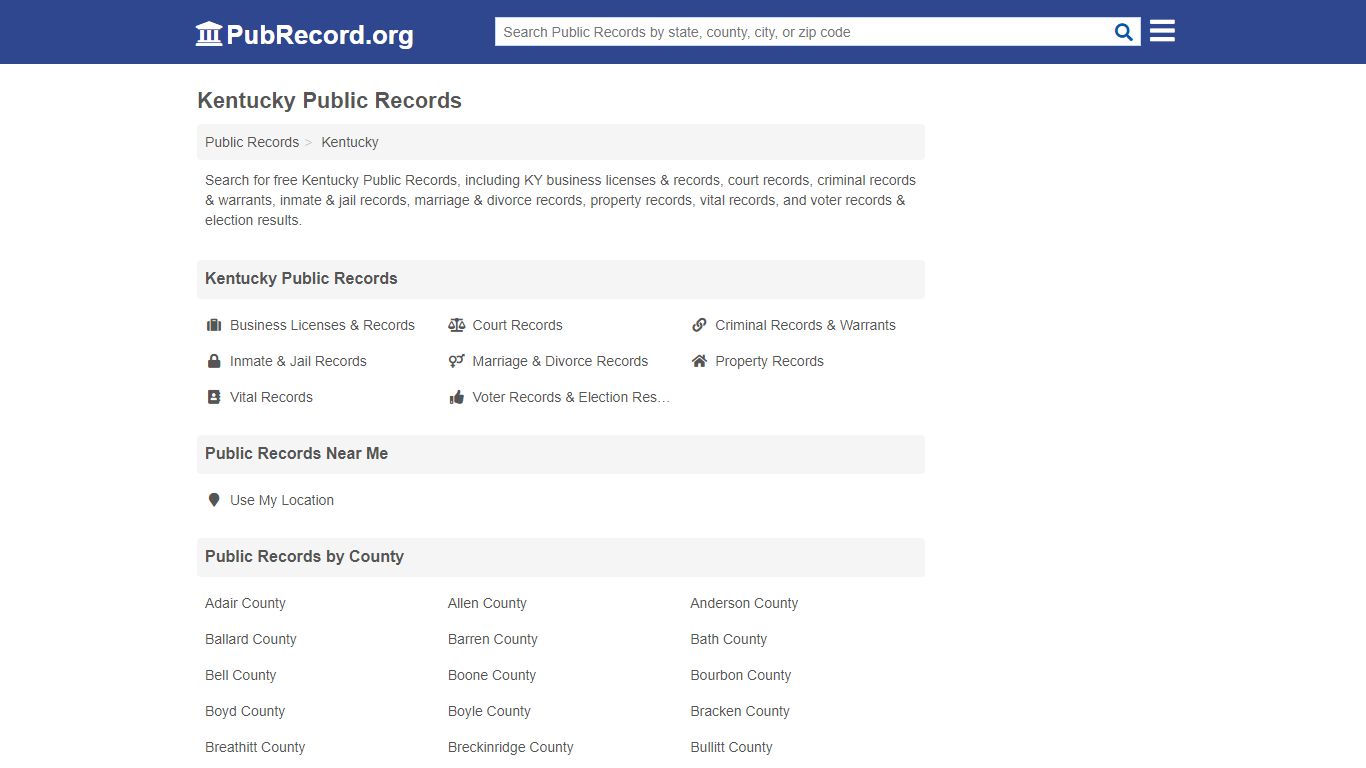Screen dimensions: 1366x768
Task: Open Court Records link
Action: point(517,325)
